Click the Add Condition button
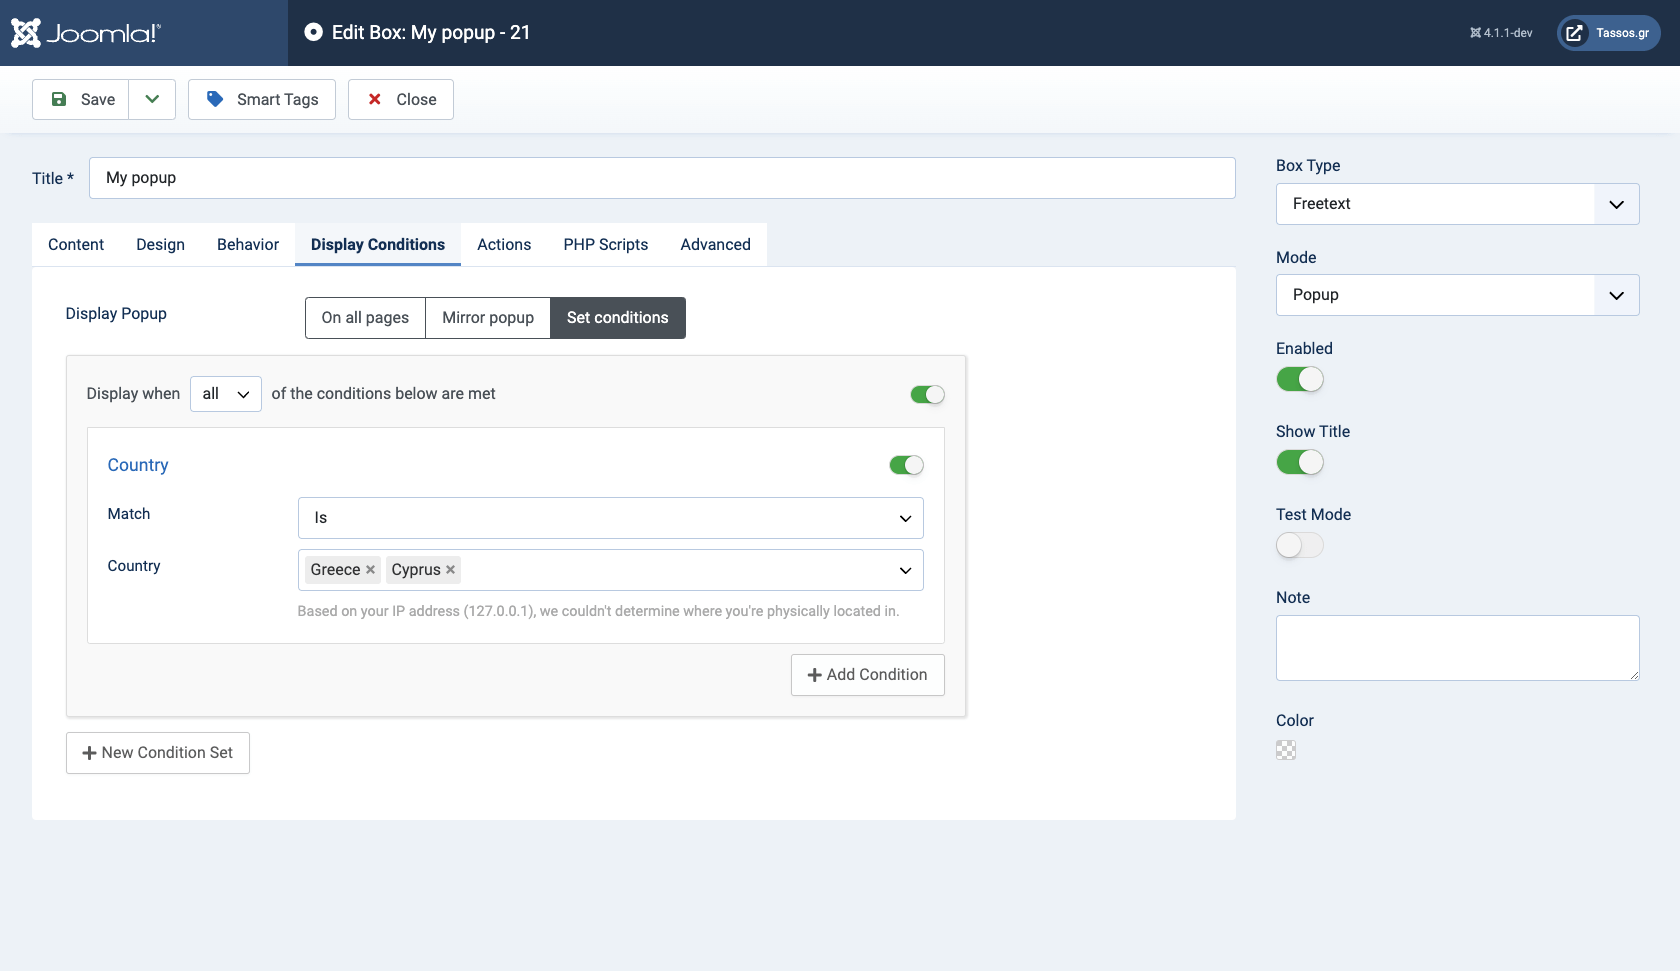 [x=867, y=675]
